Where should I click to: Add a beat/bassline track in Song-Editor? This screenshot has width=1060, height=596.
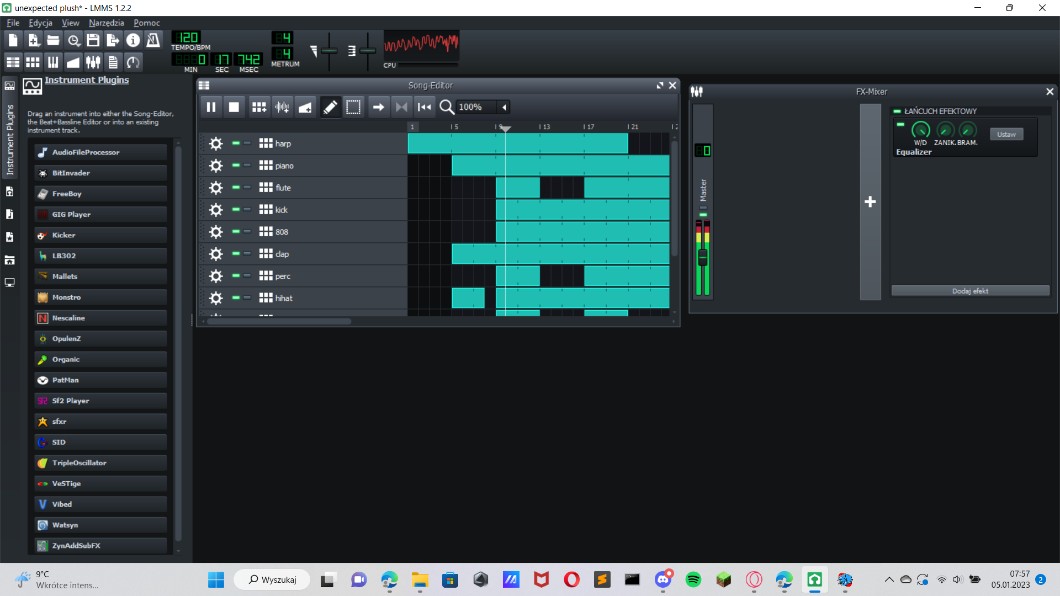tap(259, 107)
